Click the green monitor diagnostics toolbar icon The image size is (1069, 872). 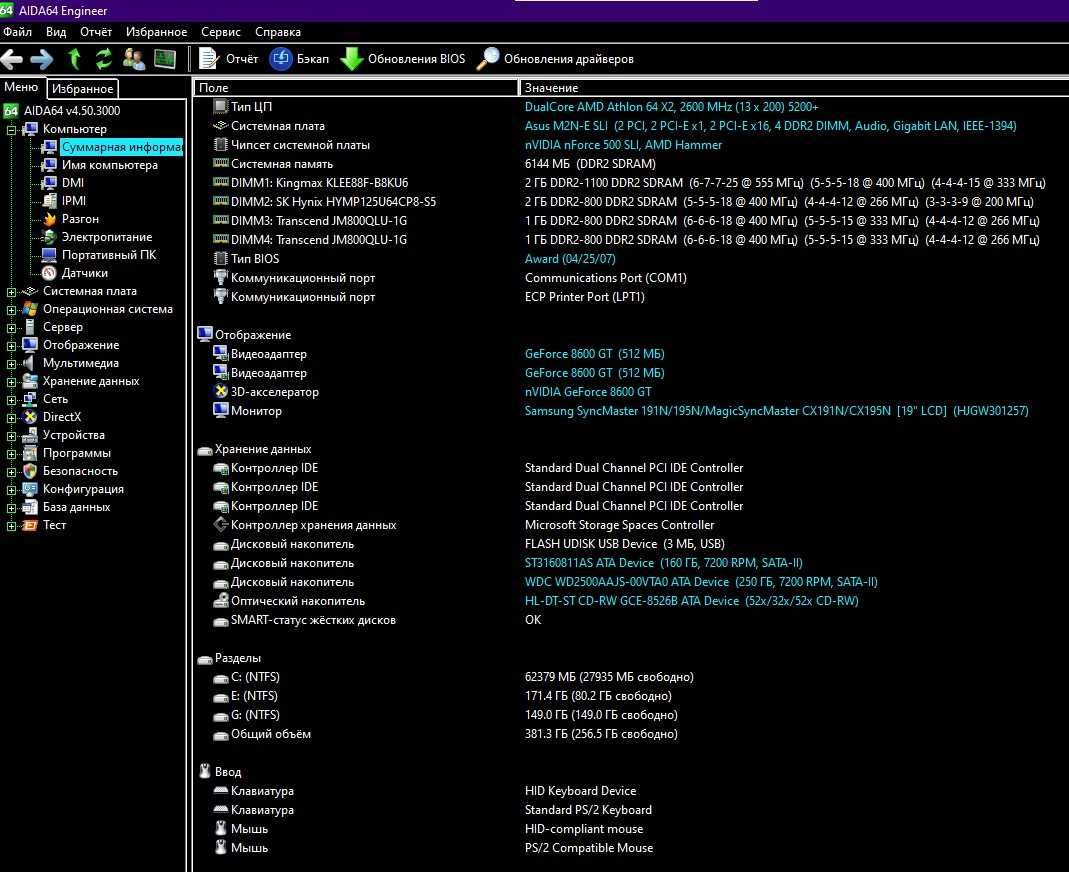(164, 59)
